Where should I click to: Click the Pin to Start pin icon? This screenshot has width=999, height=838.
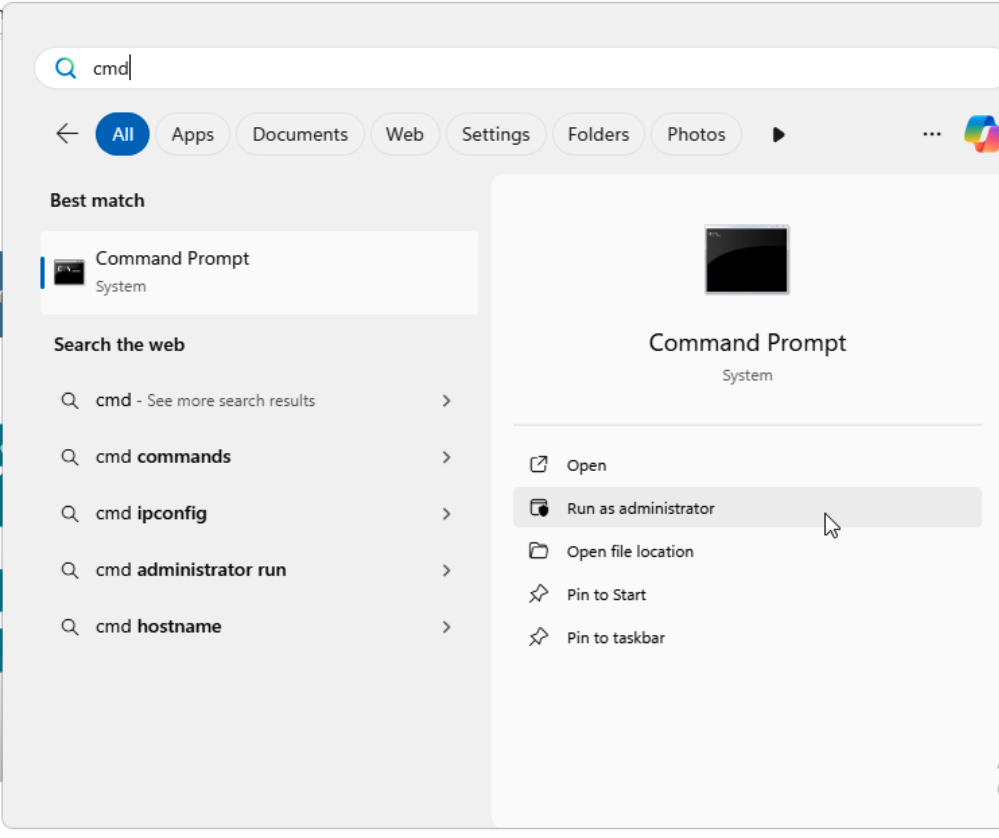coord(539,595)
